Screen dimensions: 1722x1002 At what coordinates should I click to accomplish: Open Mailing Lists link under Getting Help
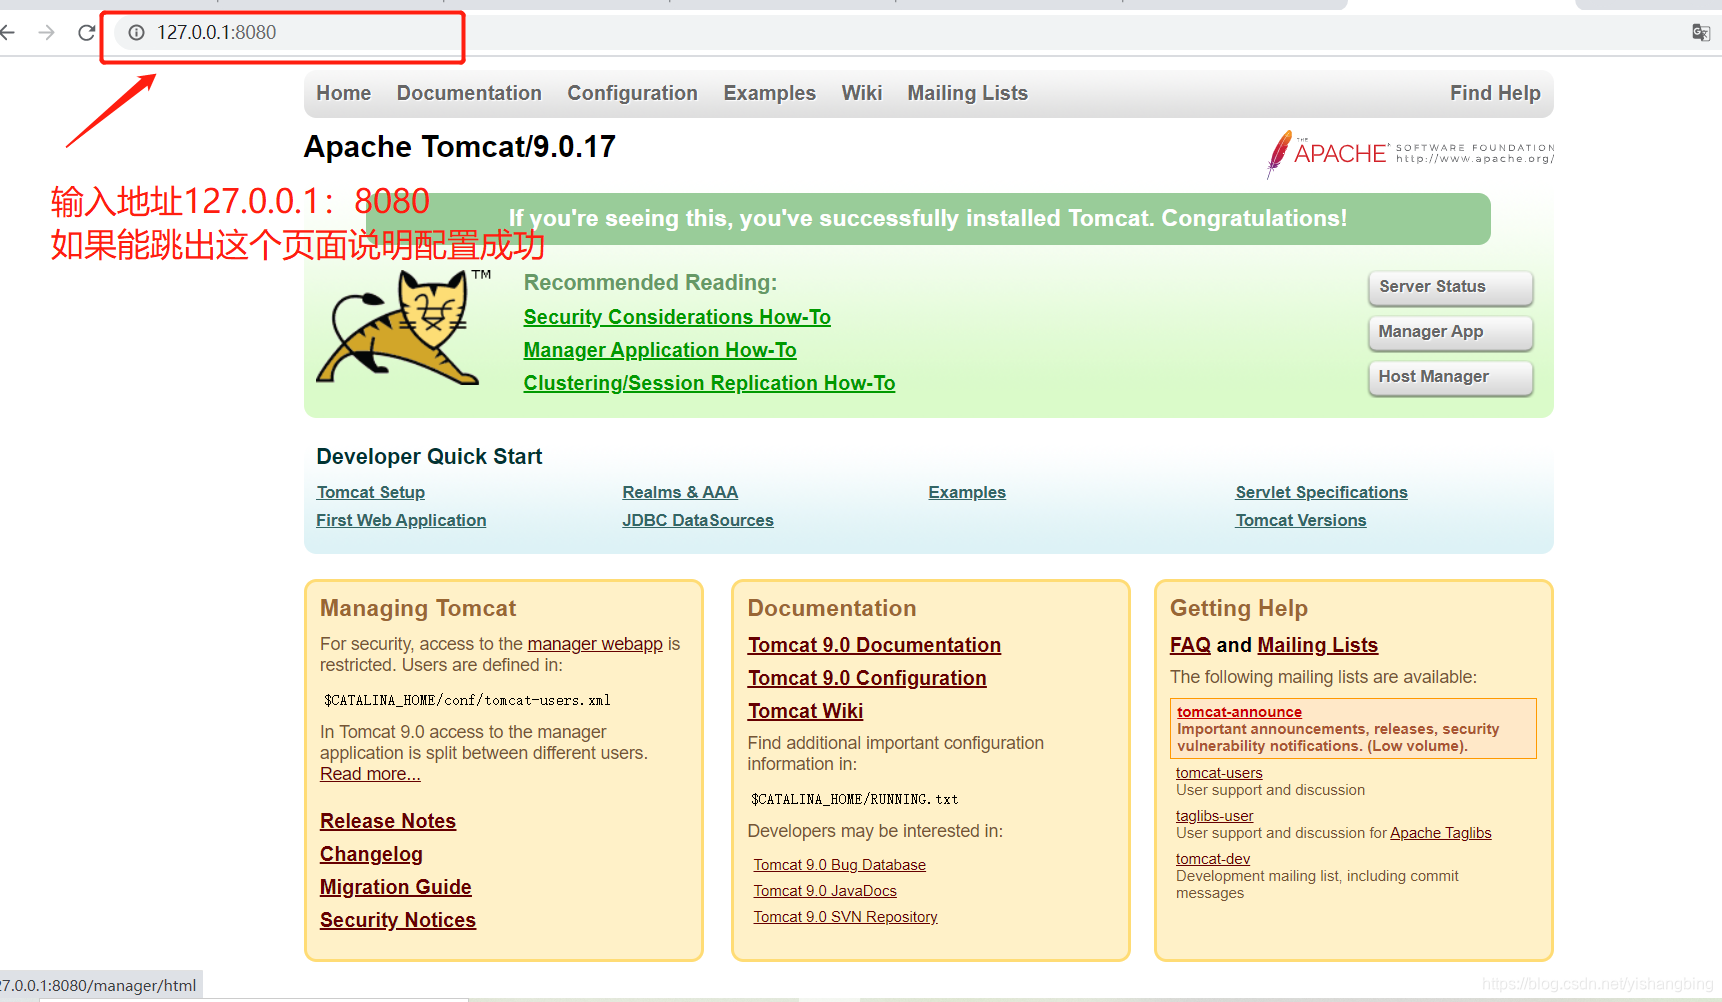1317,645
